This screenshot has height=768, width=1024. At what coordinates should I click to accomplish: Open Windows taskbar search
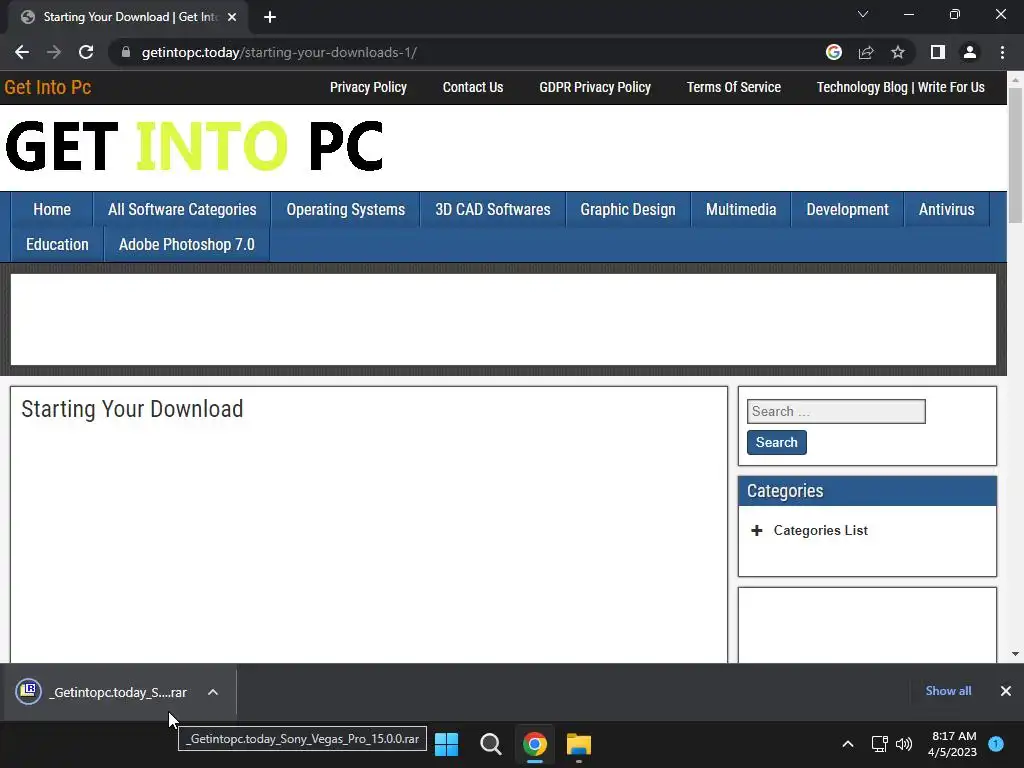(x=490, y=744)
